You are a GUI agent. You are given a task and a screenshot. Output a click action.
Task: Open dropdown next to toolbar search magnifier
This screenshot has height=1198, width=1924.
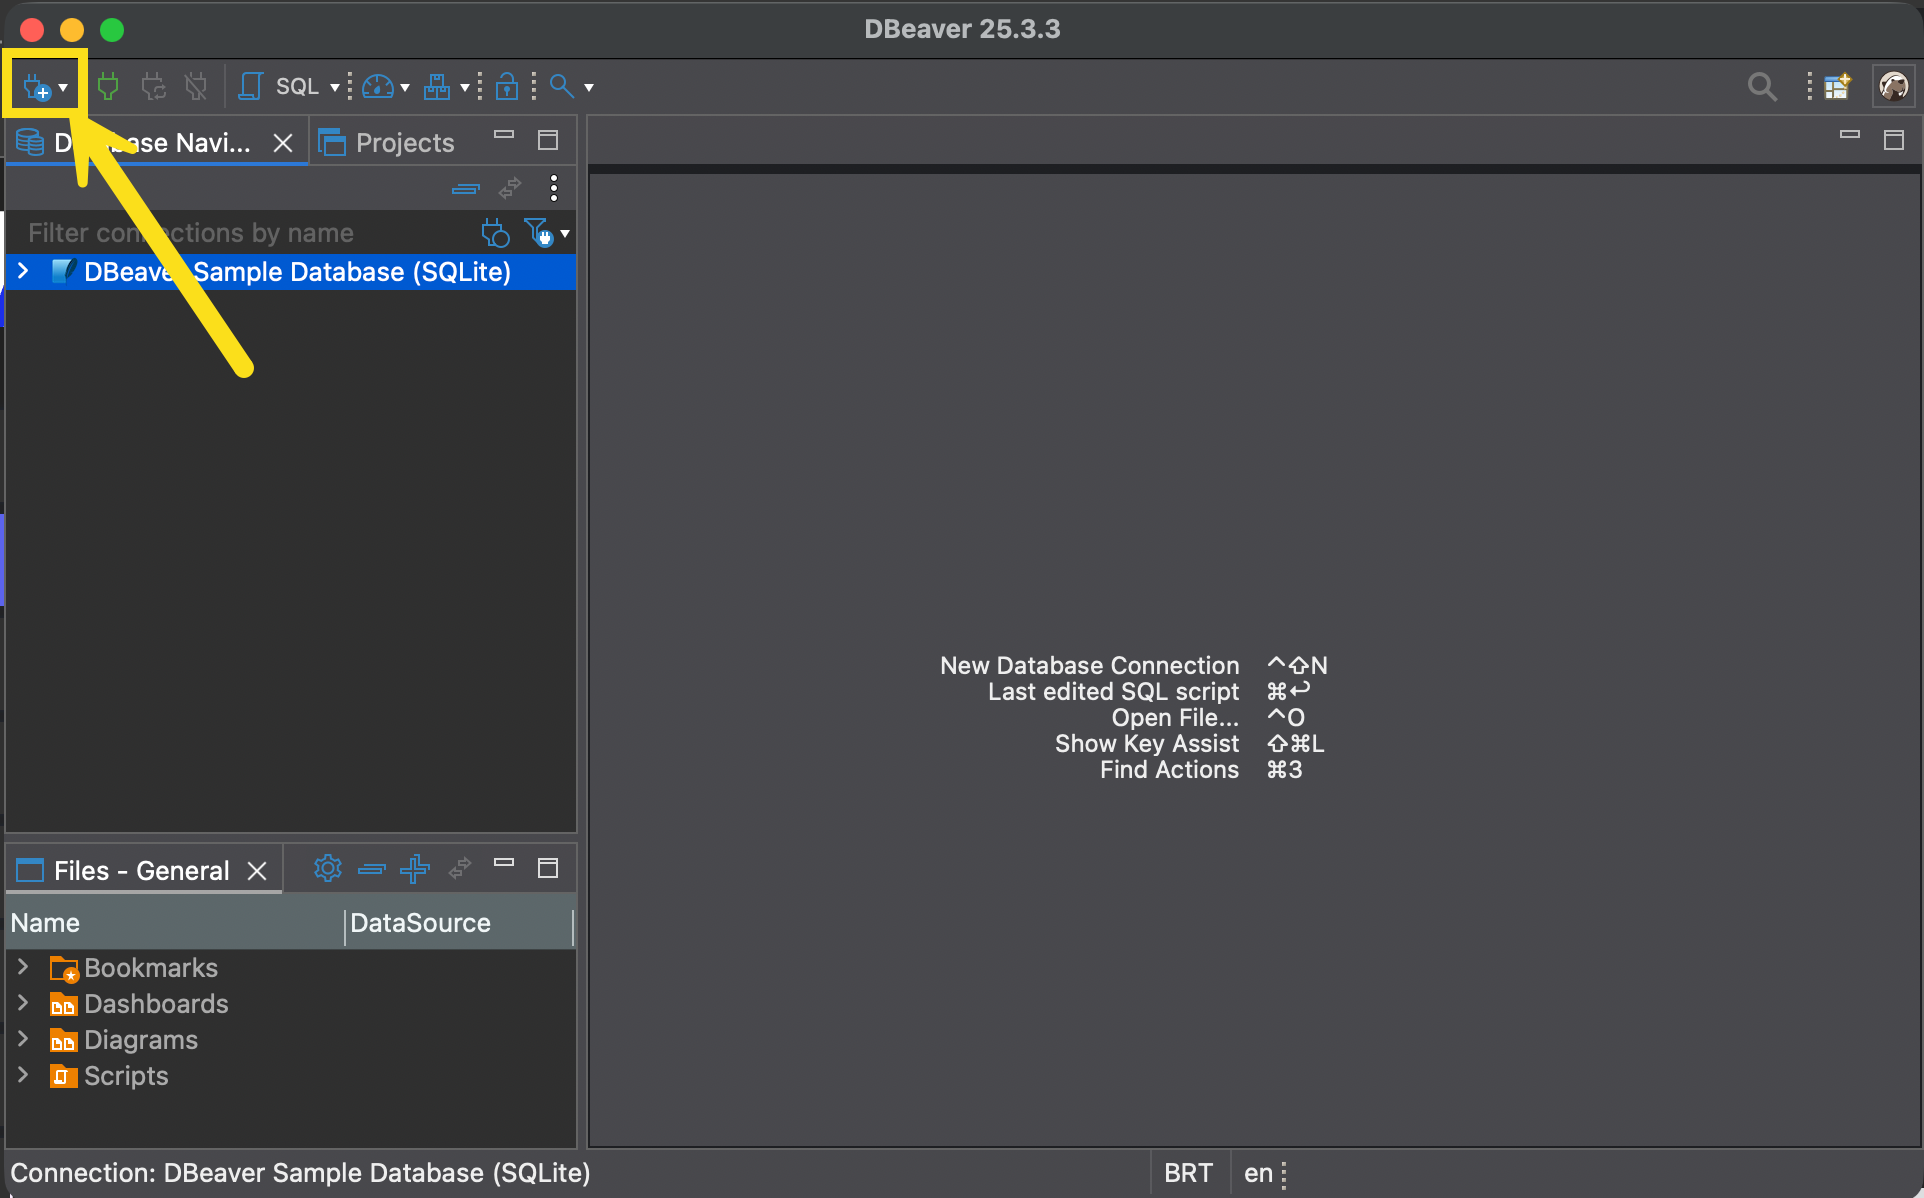tap(589, 88)
